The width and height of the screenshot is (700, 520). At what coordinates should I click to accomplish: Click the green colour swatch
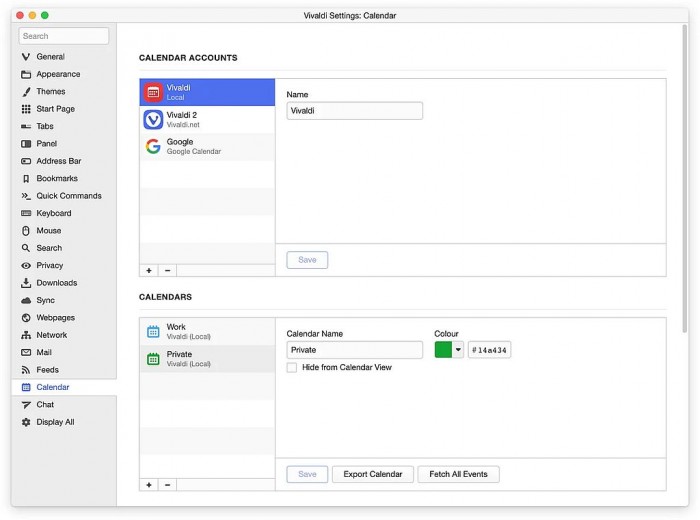443,350
